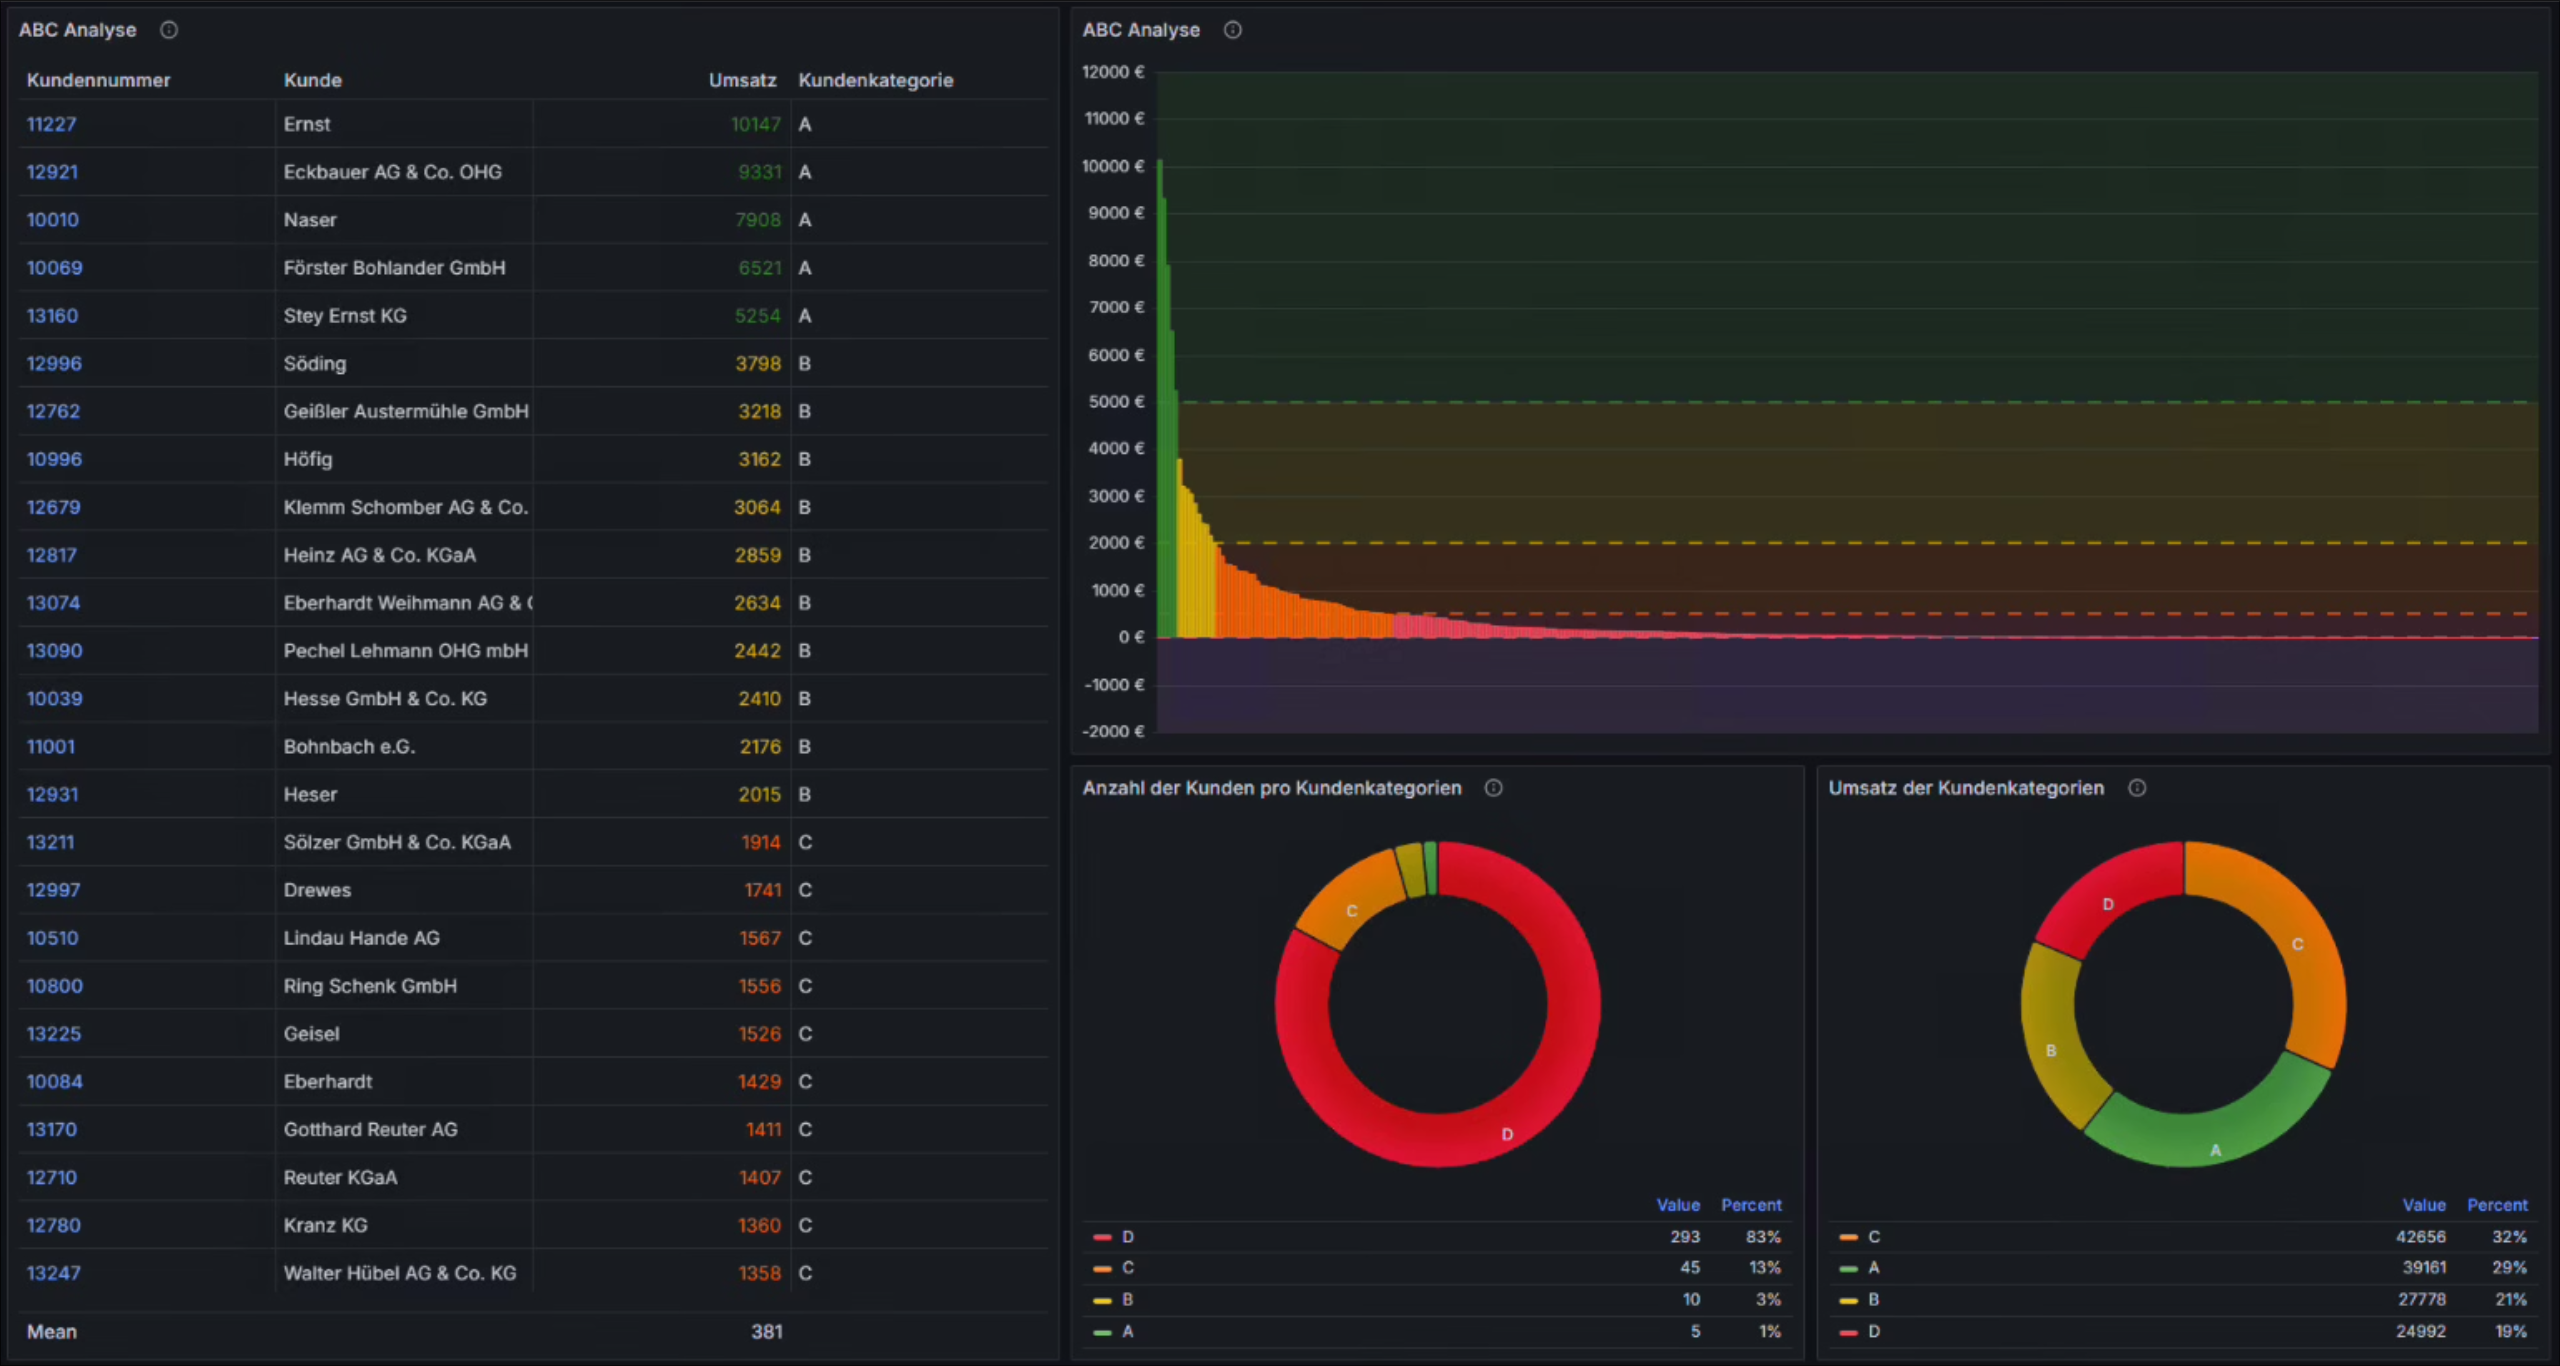
Task: Toggle series D in customer count legend
Action: click(x=1127, y=1237)
